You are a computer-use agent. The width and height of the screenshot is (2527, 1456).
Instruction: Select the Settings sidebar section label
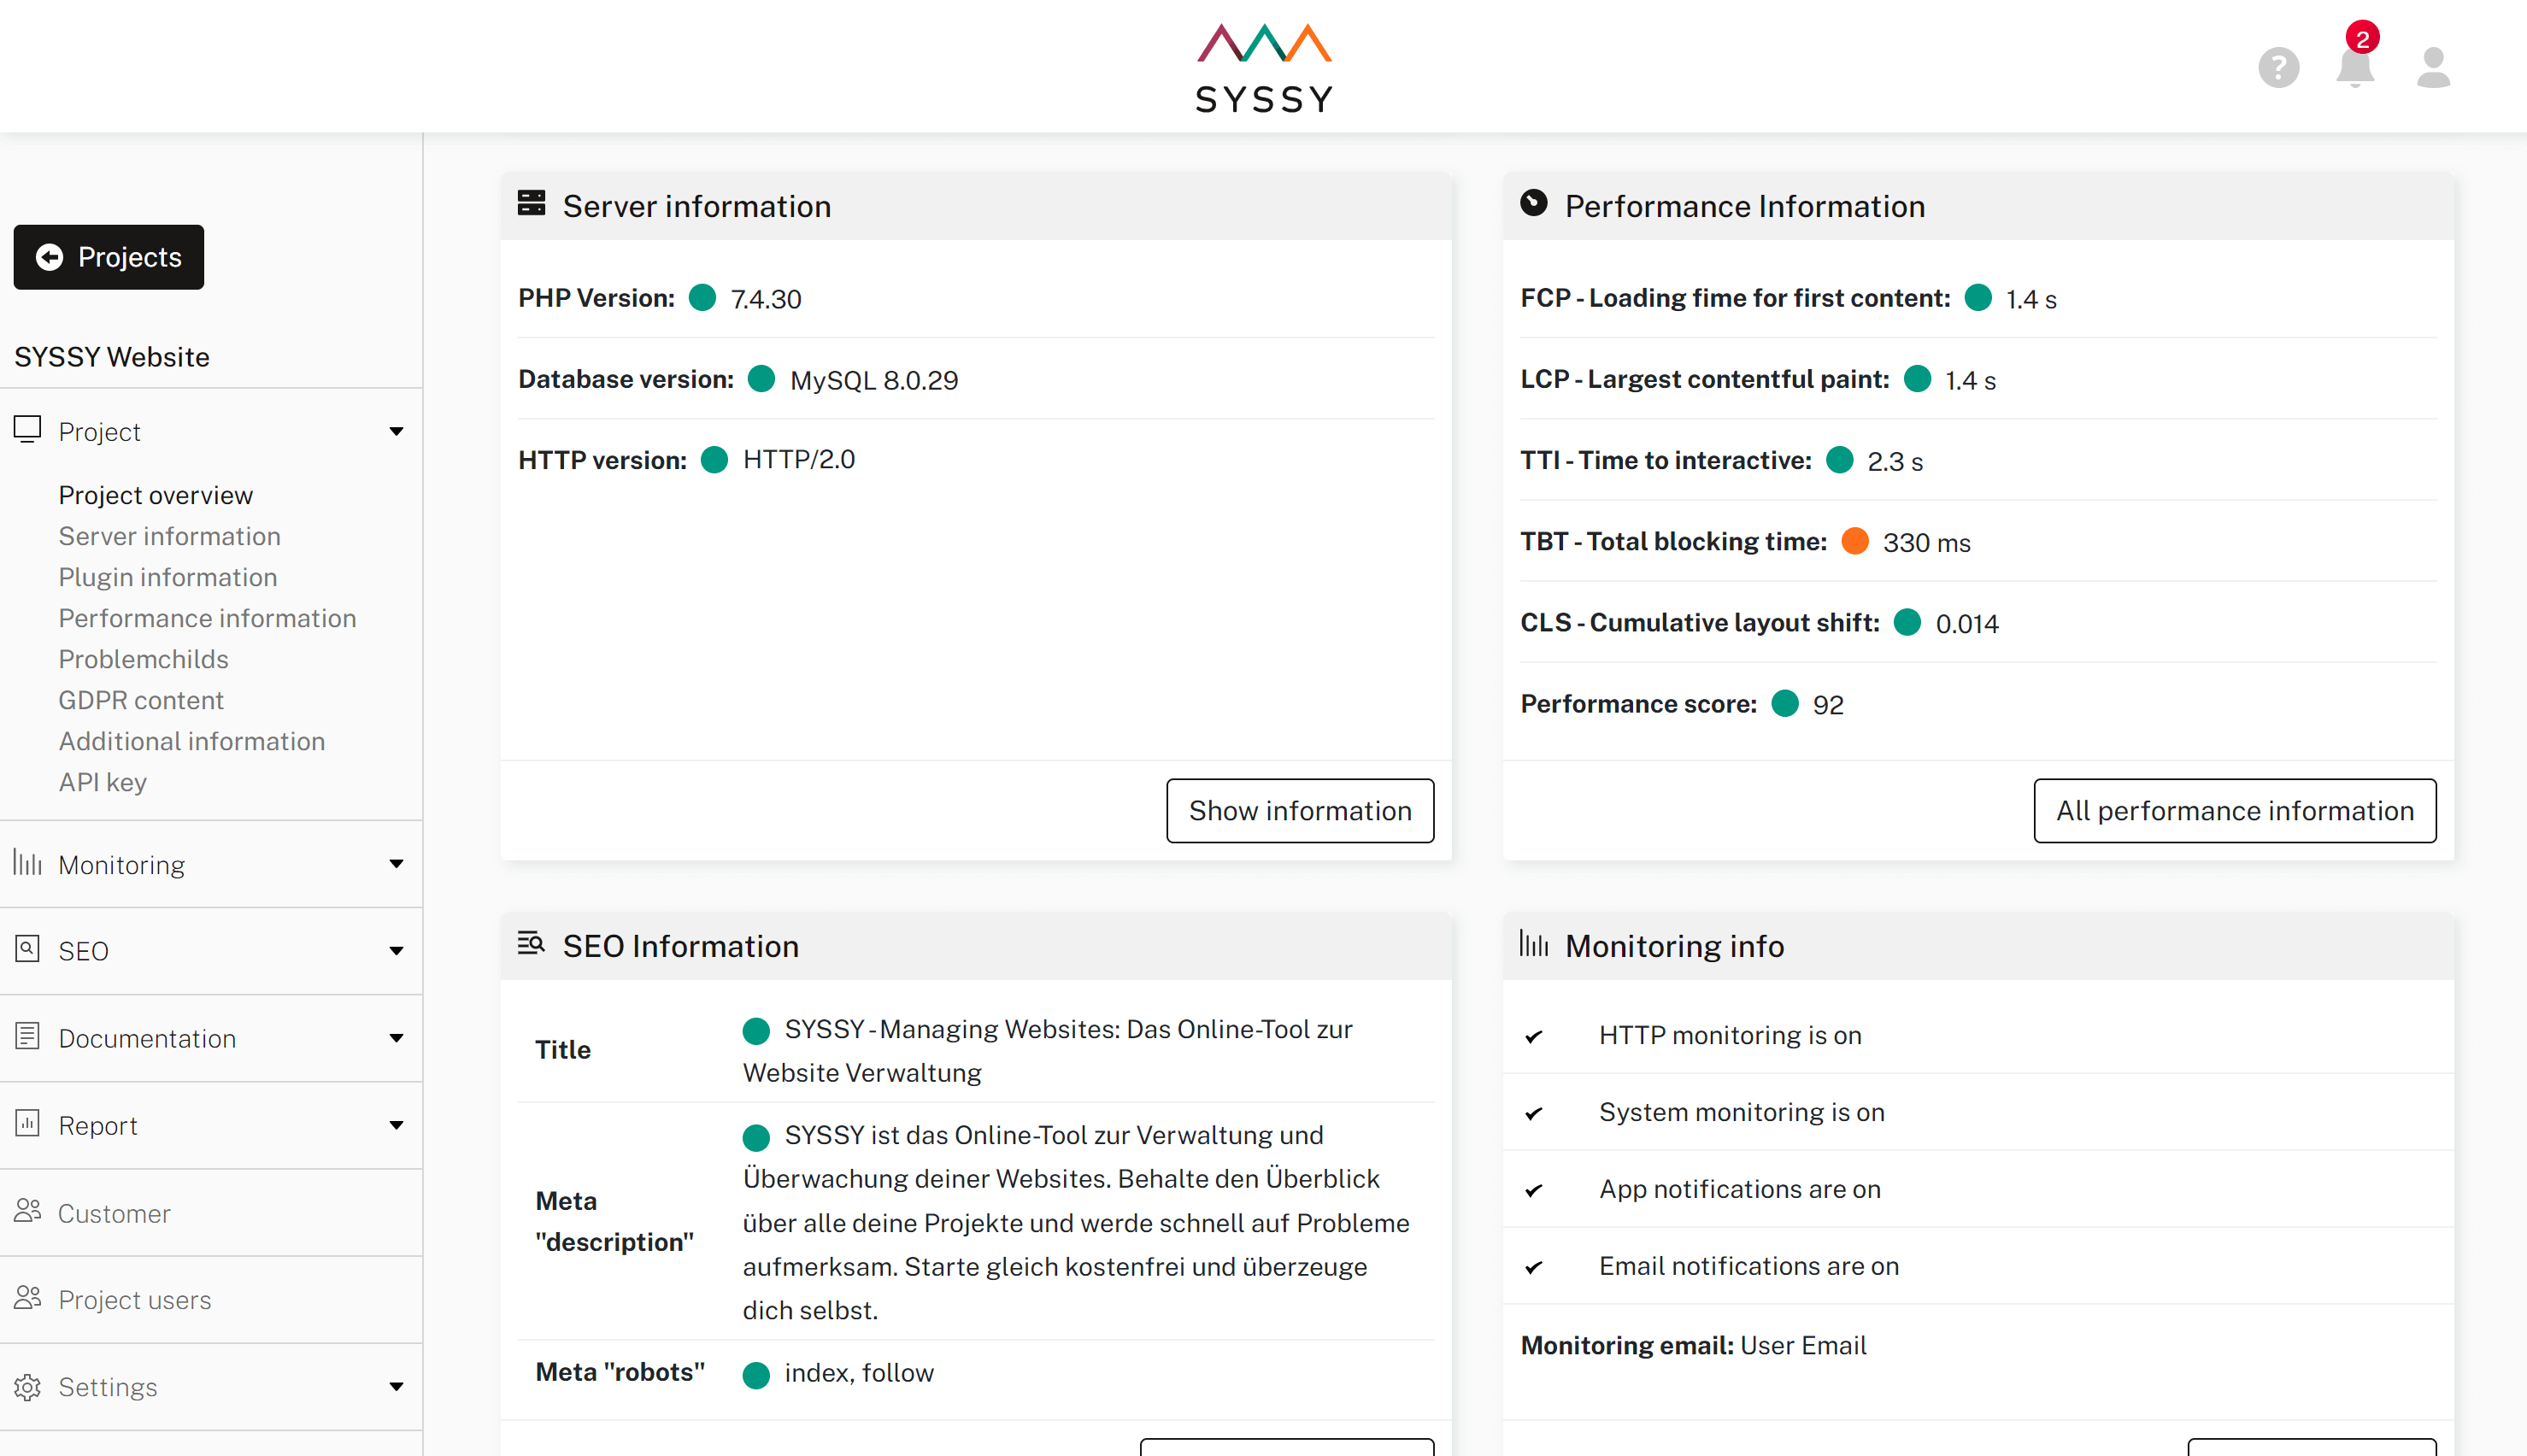107,1386
